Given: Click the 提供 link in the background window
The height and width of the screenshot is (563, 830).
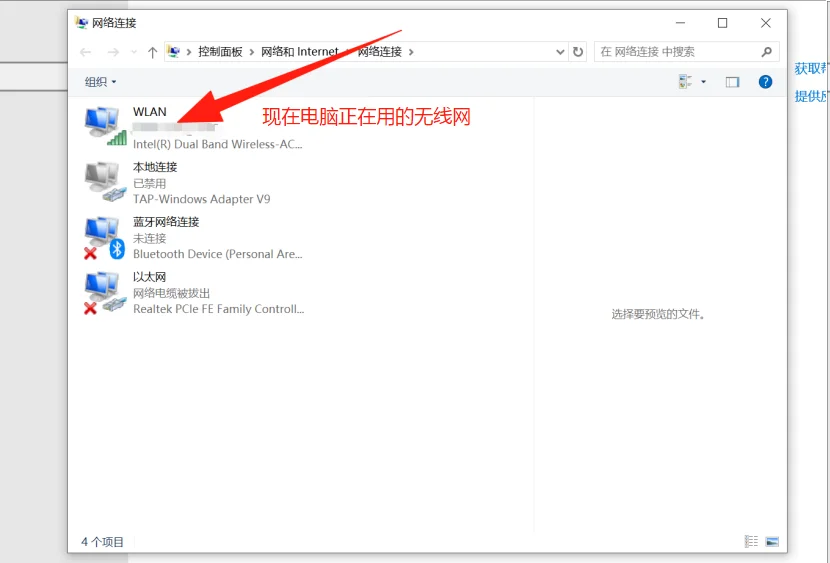Looking at the screenshot, I should point(811,96).
